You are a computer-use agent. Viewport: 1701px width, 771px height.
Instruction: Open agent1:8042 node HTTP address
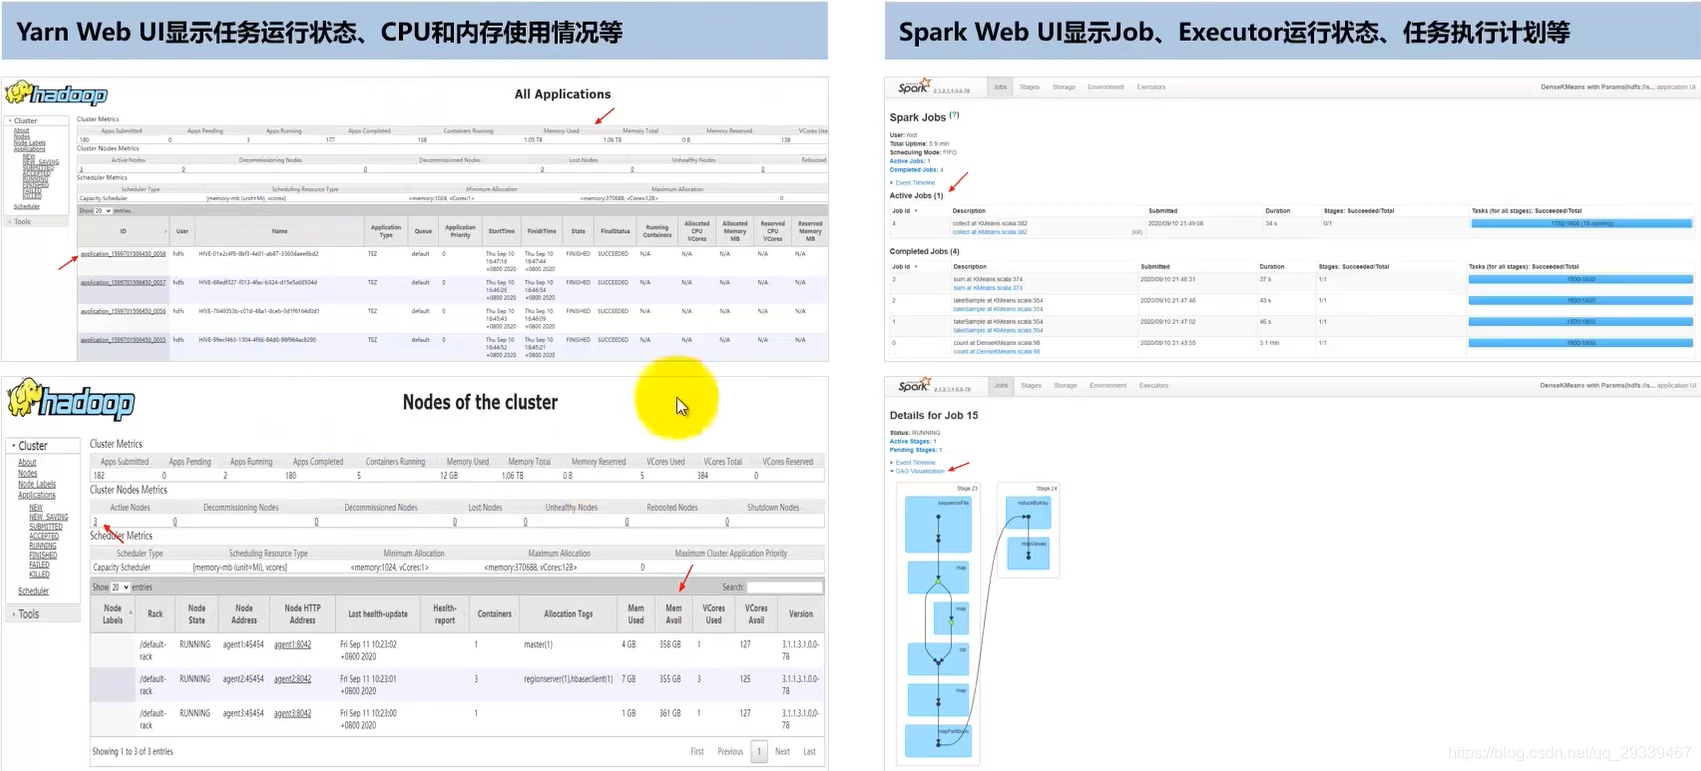point(293,645)
